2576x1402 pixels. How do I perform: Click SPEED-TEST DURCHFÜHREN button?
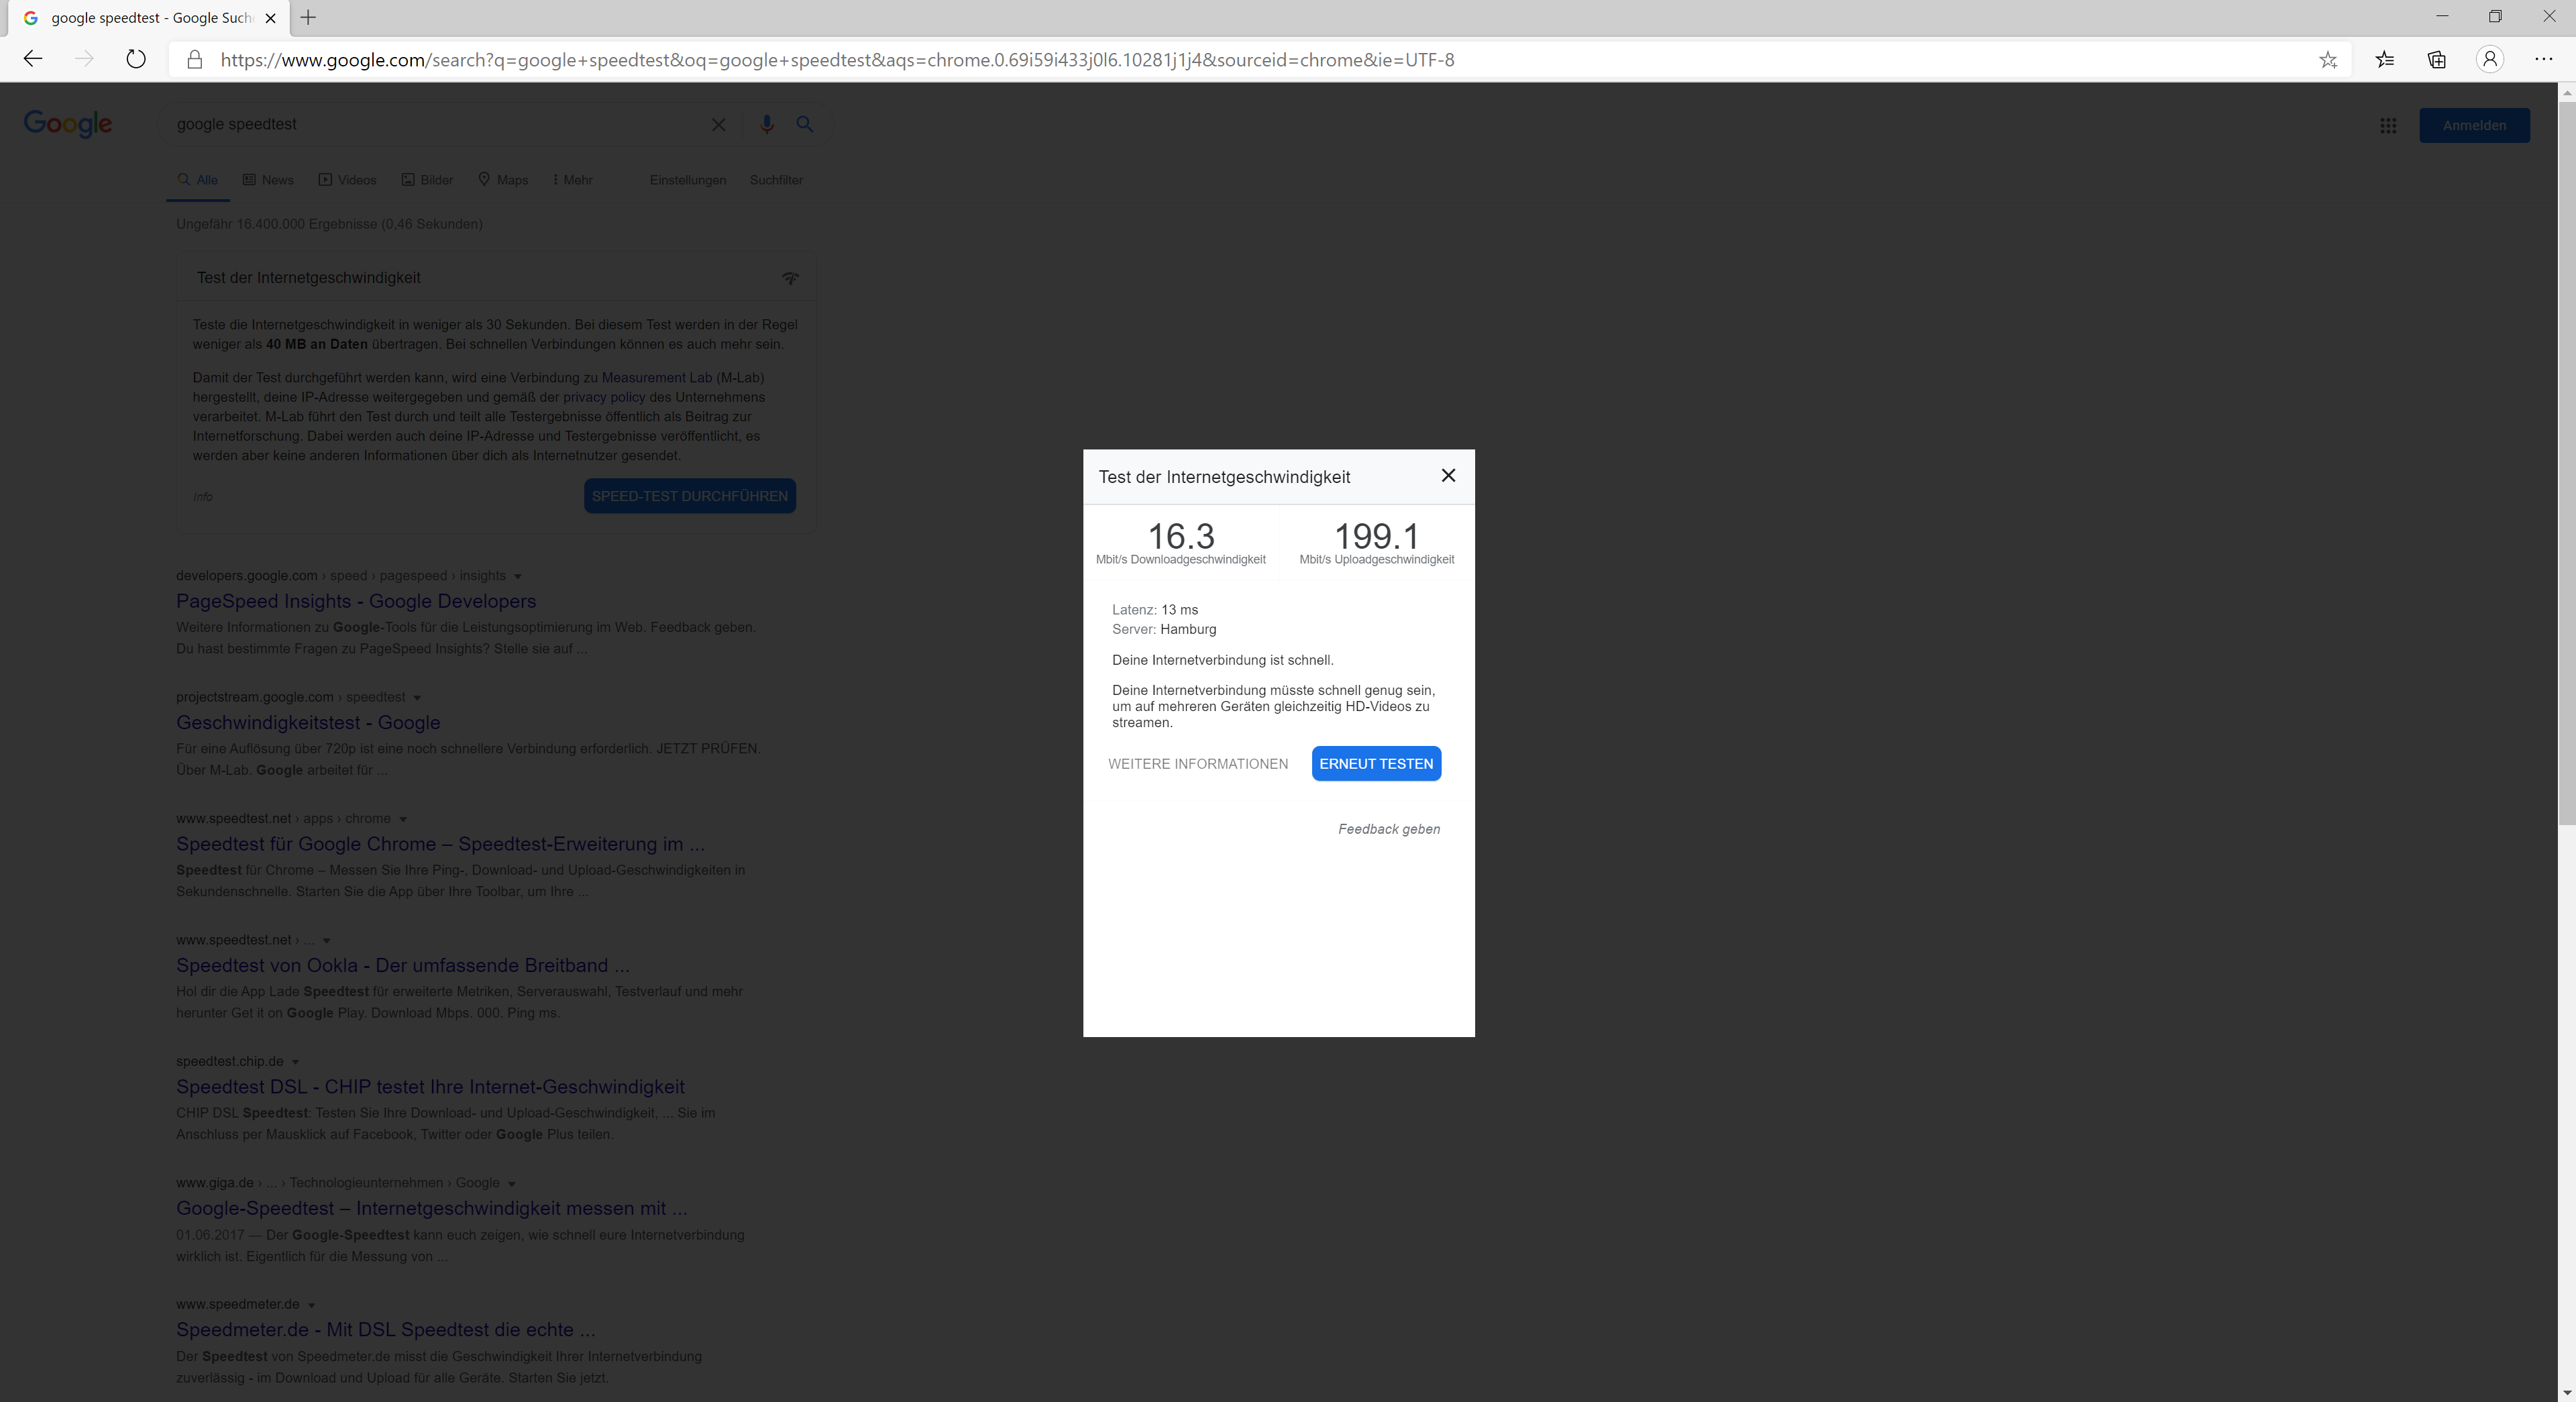(690, 497)
